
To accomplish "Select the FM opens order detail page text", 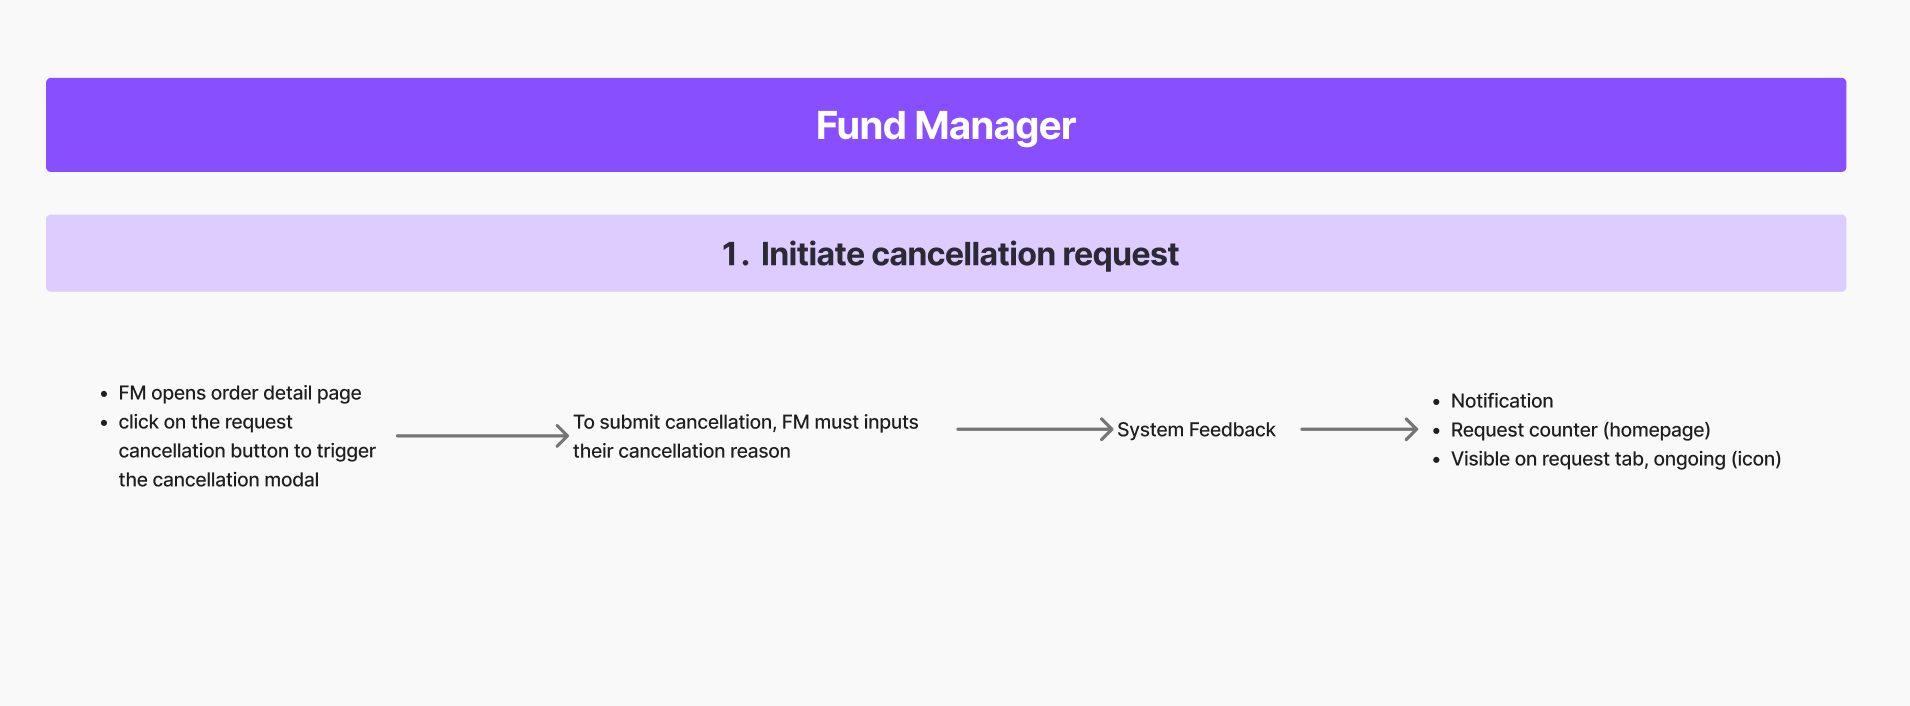I will coord(240,393).
